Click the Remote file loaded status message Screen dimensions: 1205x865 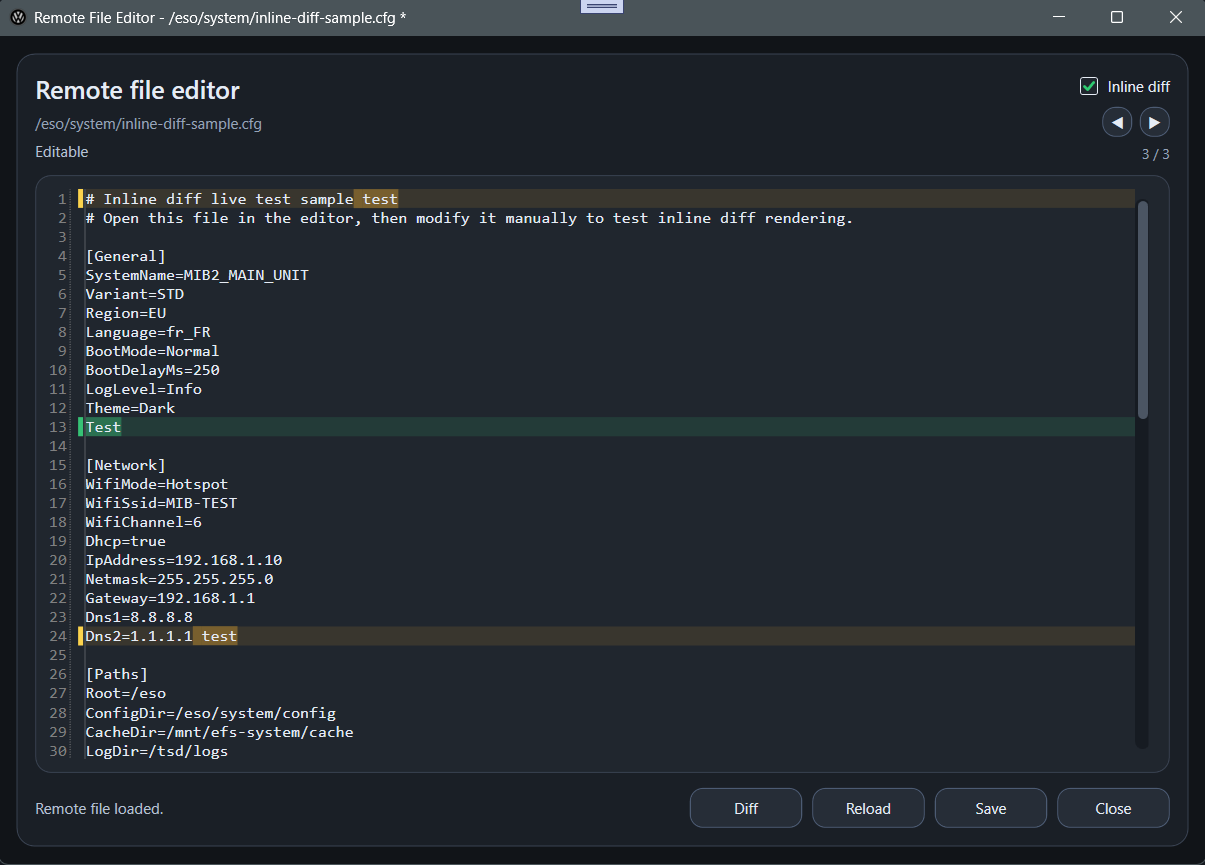(99, 808)
